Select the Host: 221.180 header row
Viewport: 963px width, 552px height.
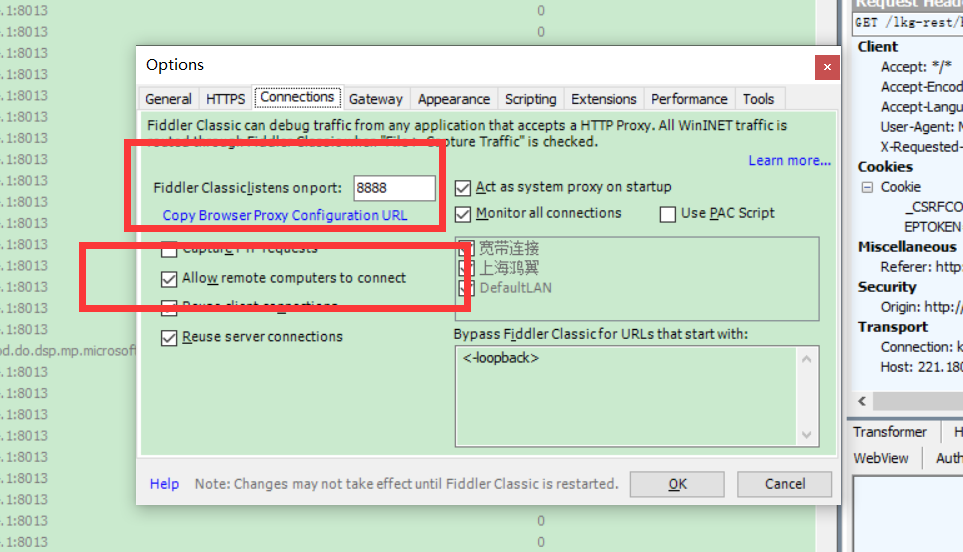921,367
